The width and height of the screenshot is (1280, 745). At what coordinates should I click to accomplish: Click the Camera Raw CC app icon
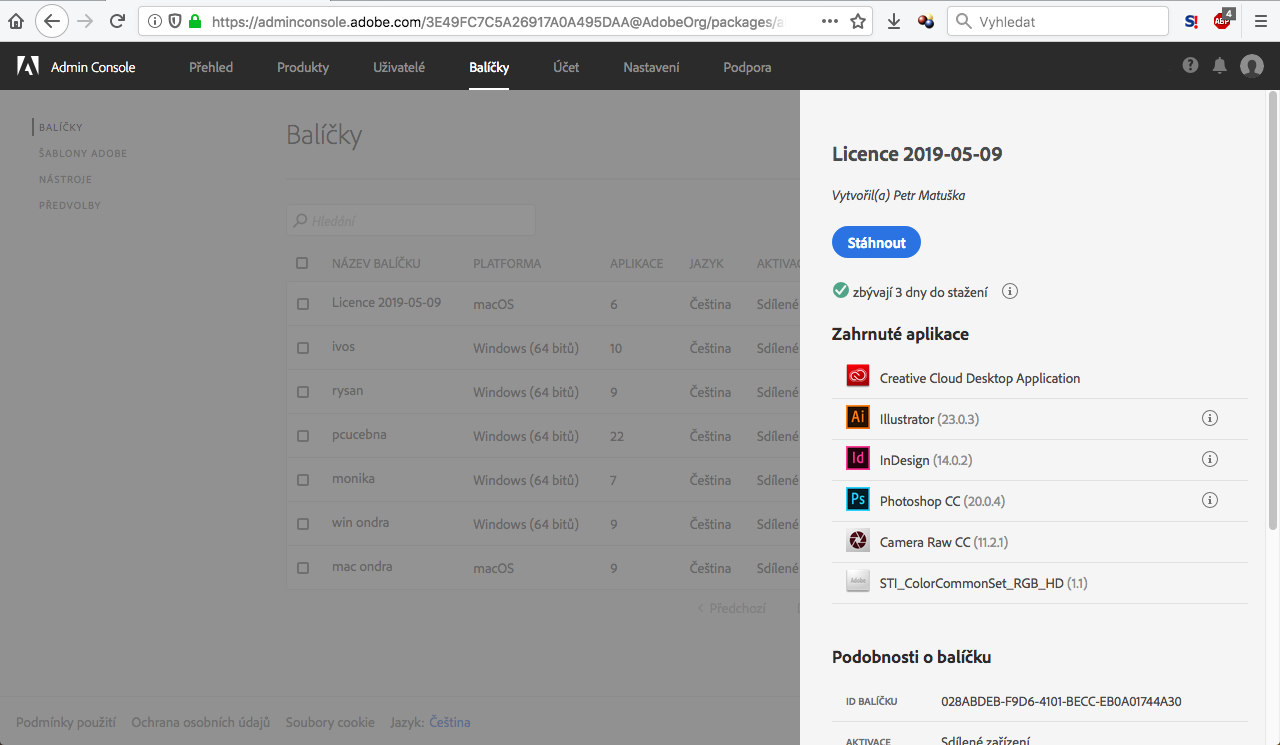point(858,541)
